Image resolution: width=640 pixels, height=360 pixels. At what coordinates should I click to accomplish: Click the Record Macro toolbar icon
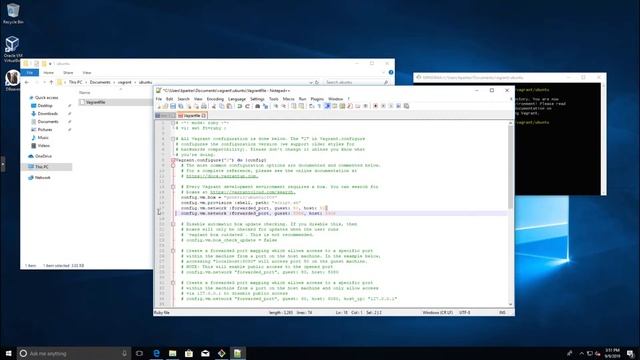click(x=376, y=106)
